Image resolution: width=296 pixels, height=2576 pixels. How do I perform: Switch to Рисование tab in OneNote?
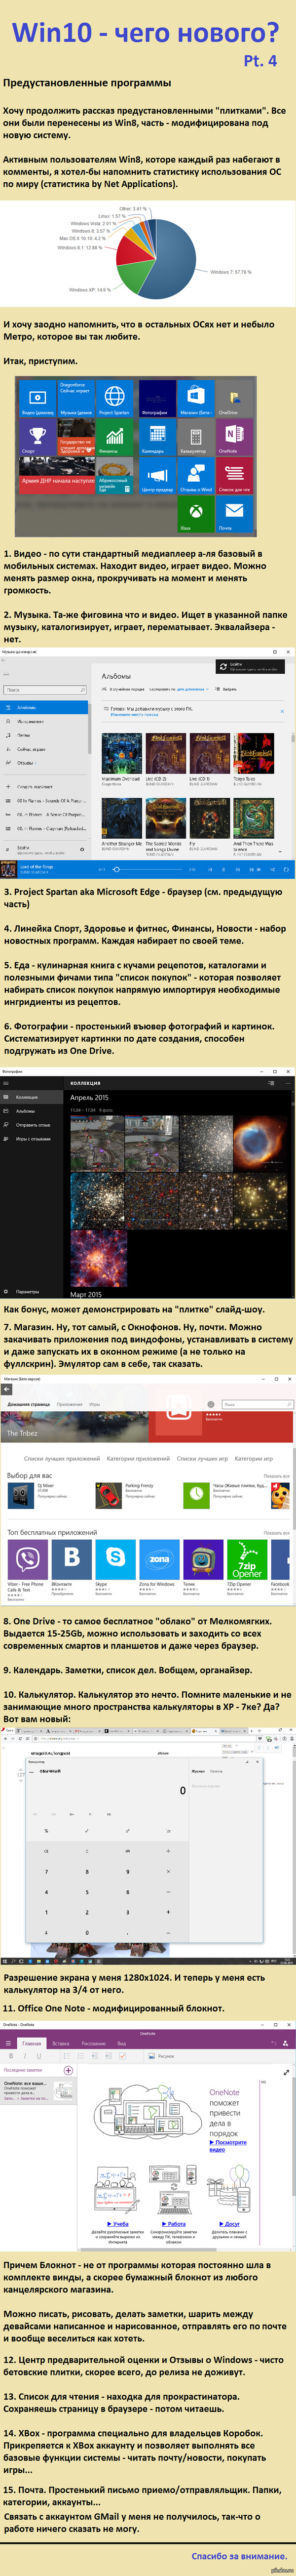pos(93,2043)
